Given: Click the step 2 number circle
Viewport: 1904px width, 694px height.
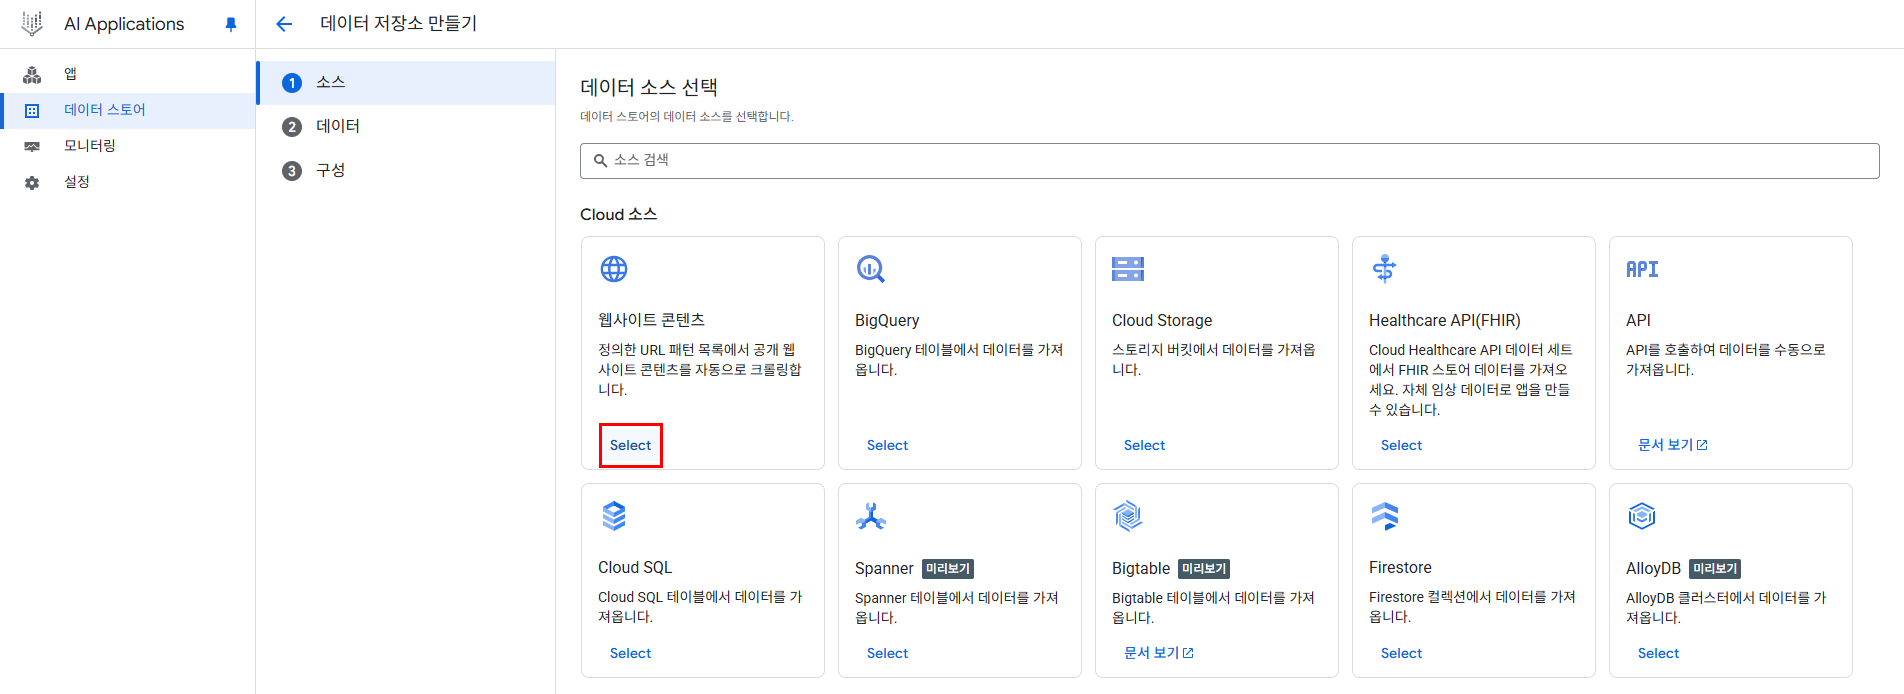Looking at the screenshot, I should click(292, 127).
